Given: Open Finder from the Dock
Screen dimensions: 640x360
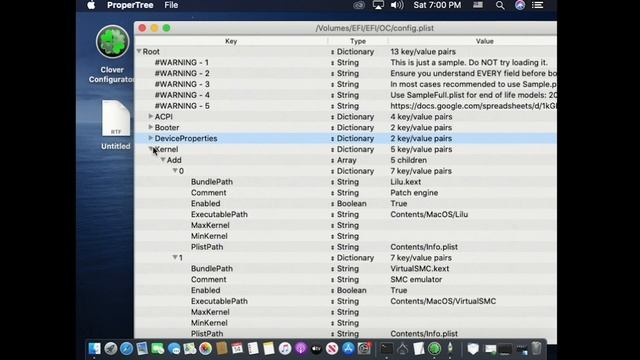Looking at the screenshot, I should coord(94,349).
